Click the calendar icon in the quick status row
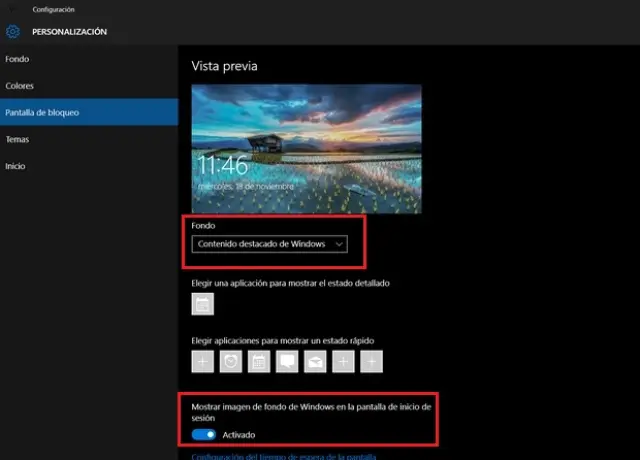Image resolution: width=640 pixels, height=460 pixels. point(259,361)
